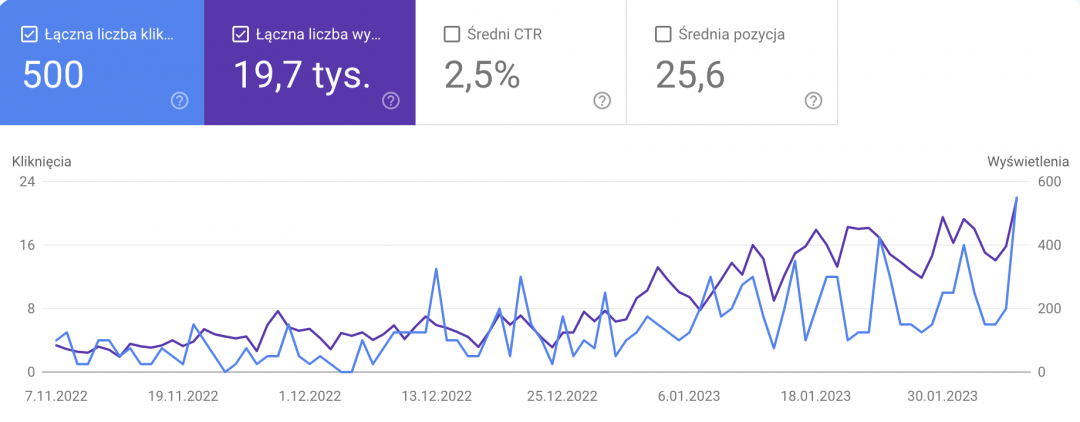Click the chart's final peak data point
The image size is (1080, 422).
[x=1017, y=198]
